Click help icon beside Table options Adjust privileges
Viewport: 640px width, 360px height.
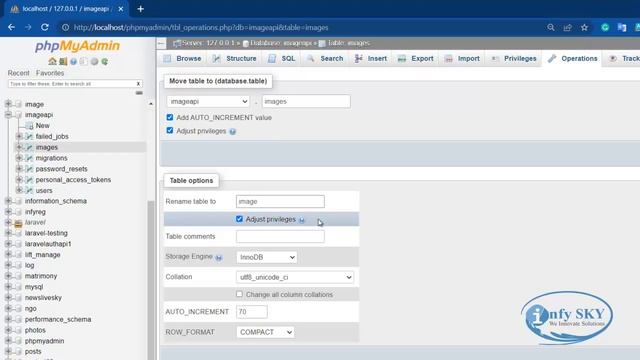point(302,220)
